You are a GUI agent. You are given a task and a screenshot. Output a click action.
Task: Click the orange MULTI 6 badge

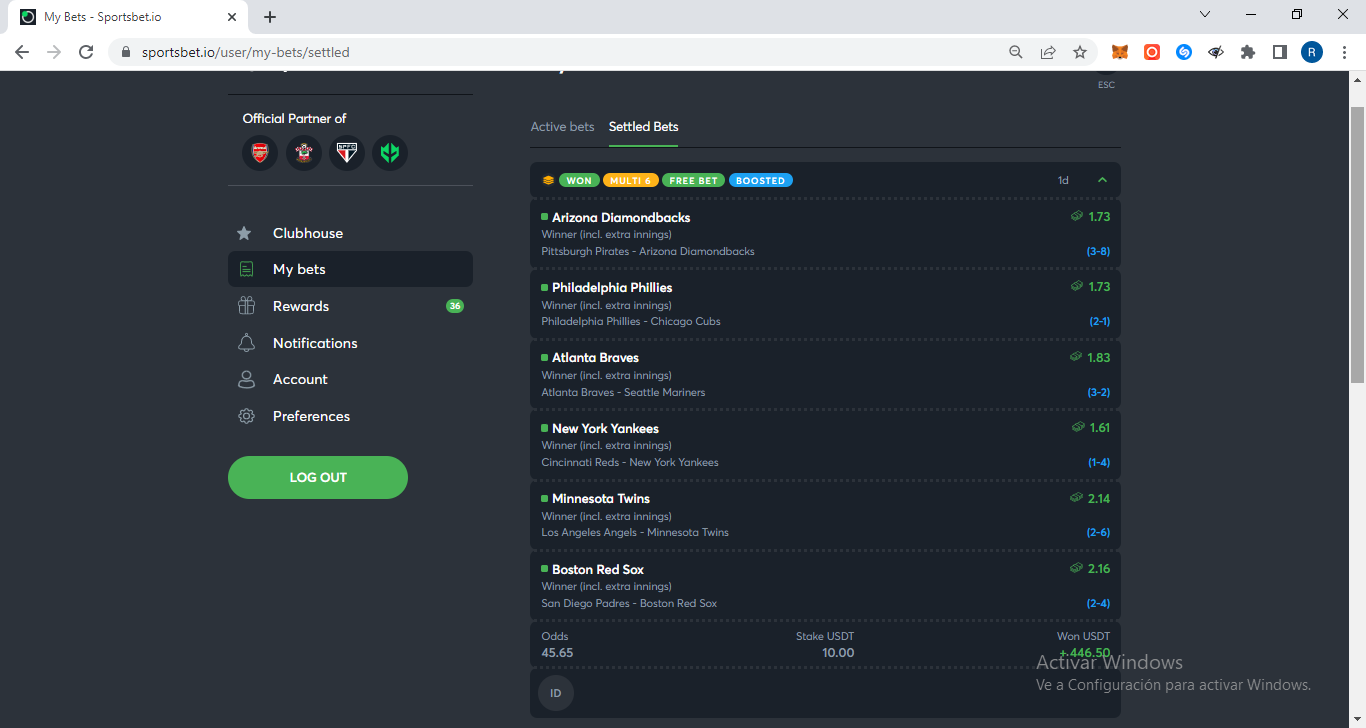pyautogui.click(x=631, y=181)
